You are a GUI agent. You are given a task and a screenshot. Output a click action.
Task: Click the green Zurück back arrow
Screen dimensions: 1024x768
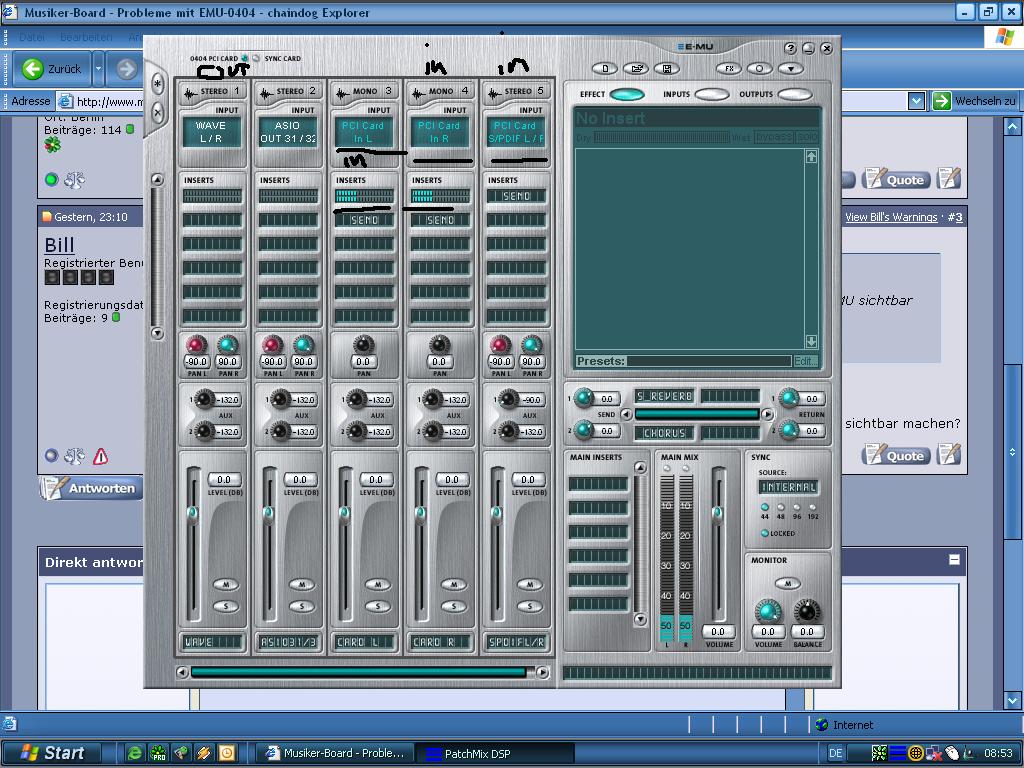point(32,69)
